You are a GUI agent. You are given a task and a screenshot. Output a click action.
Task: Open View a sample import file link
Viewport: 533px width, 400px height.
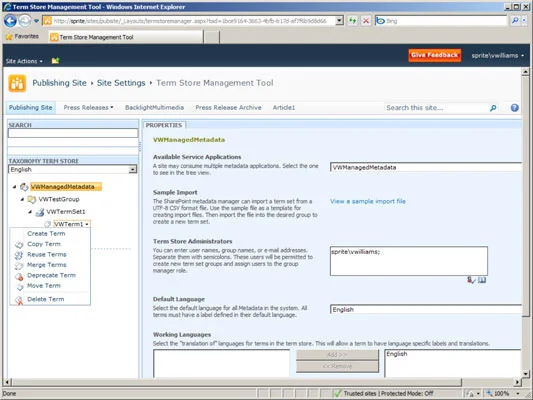click(367, 201)
